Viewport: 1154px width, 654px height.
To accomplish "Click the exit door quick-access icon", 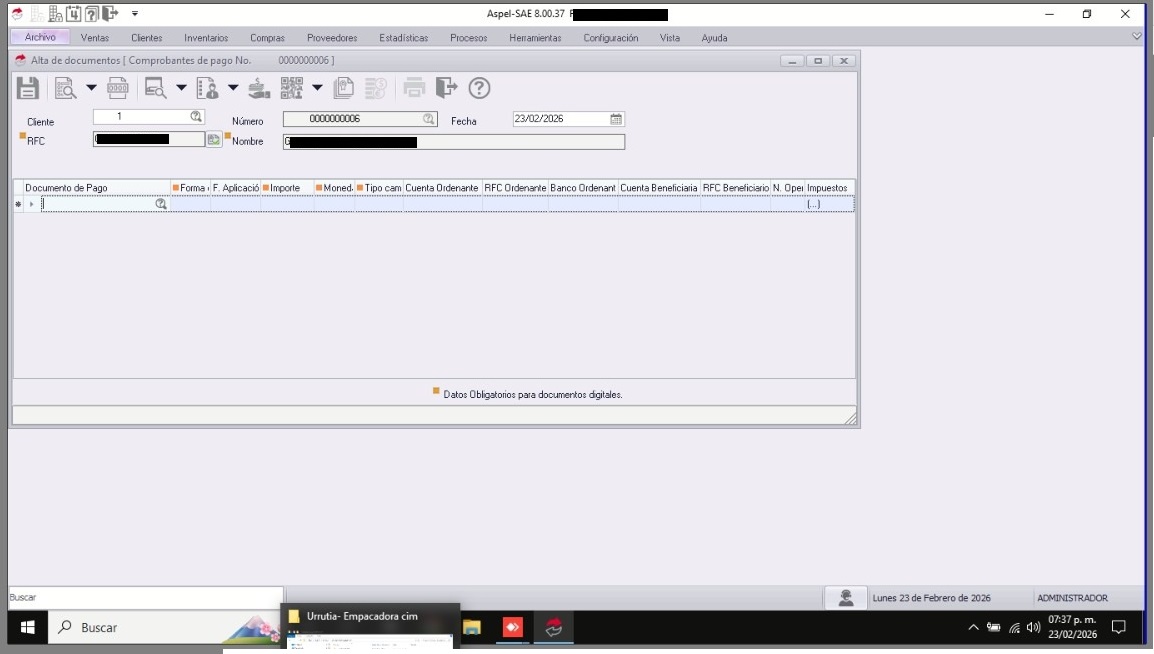I will [110, 13].
